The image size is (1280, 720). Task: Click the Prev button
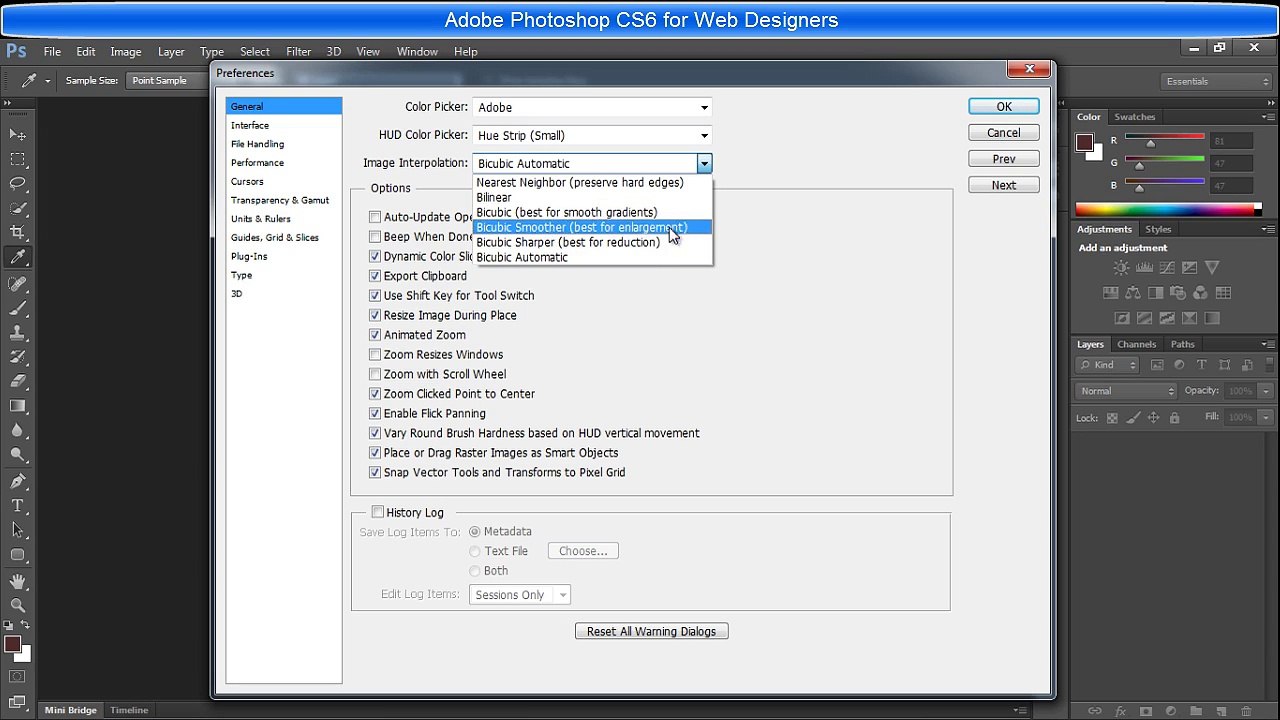[1004, 159]
